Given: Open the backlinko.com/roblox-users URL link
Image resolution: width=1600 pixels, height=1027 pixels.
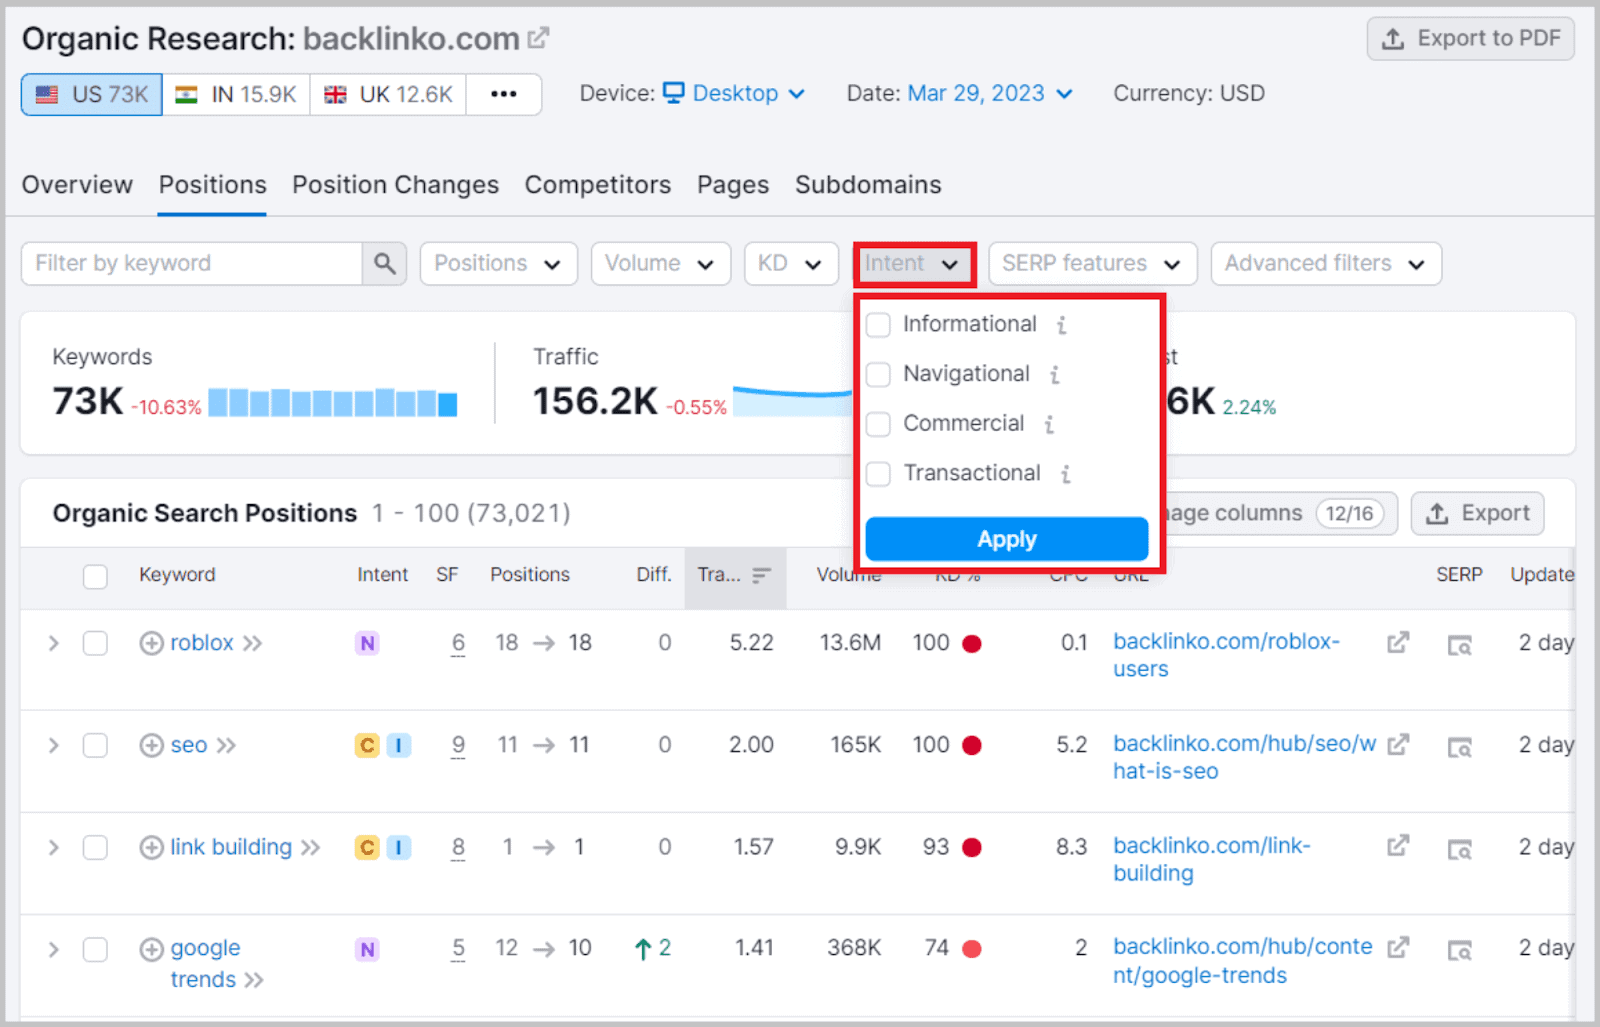Looking at the screenshot, I should pyautogui.click(x=1226, y=655).
